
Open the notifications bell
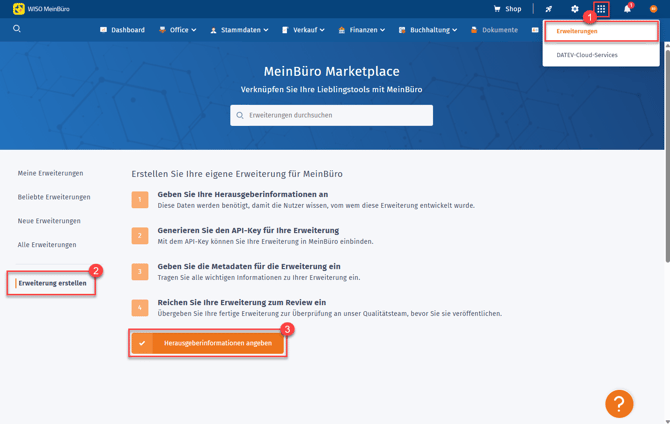click(x=627, y=9)
